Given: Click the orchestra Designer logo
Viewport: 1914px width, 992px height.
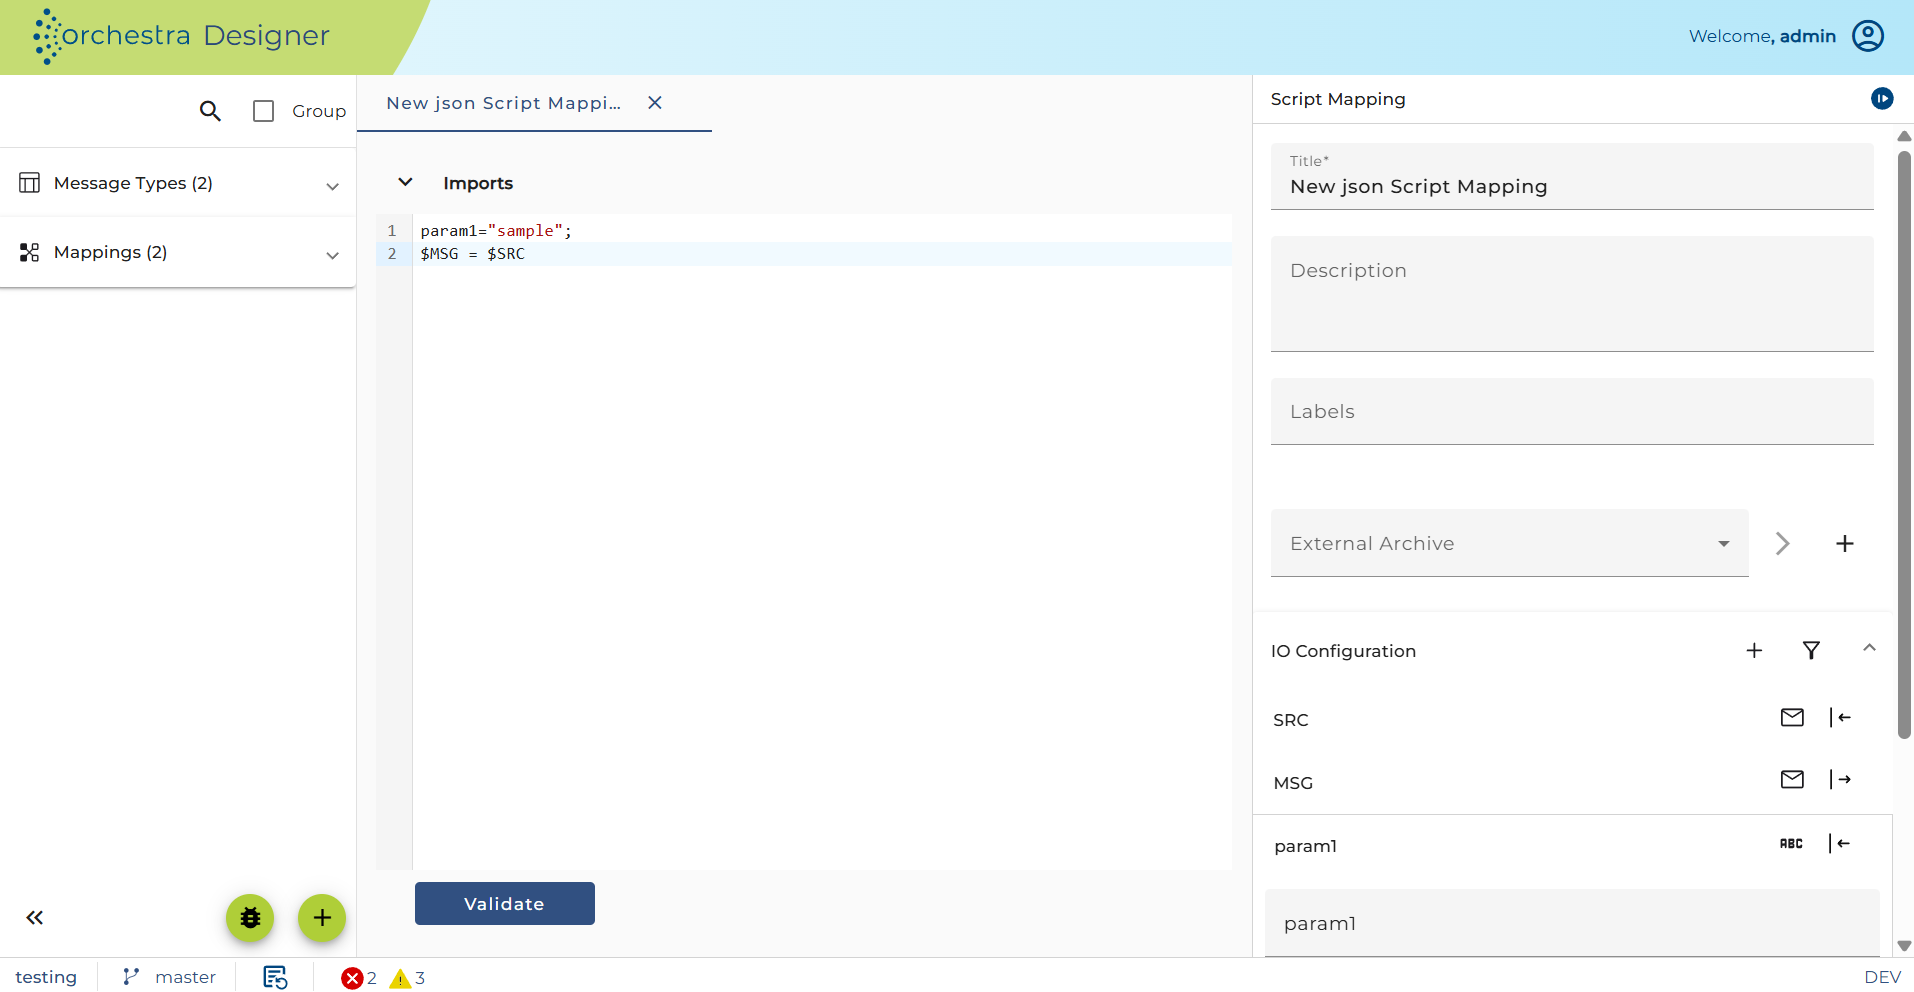Looking at the screenshot, I should coord(181,36).
